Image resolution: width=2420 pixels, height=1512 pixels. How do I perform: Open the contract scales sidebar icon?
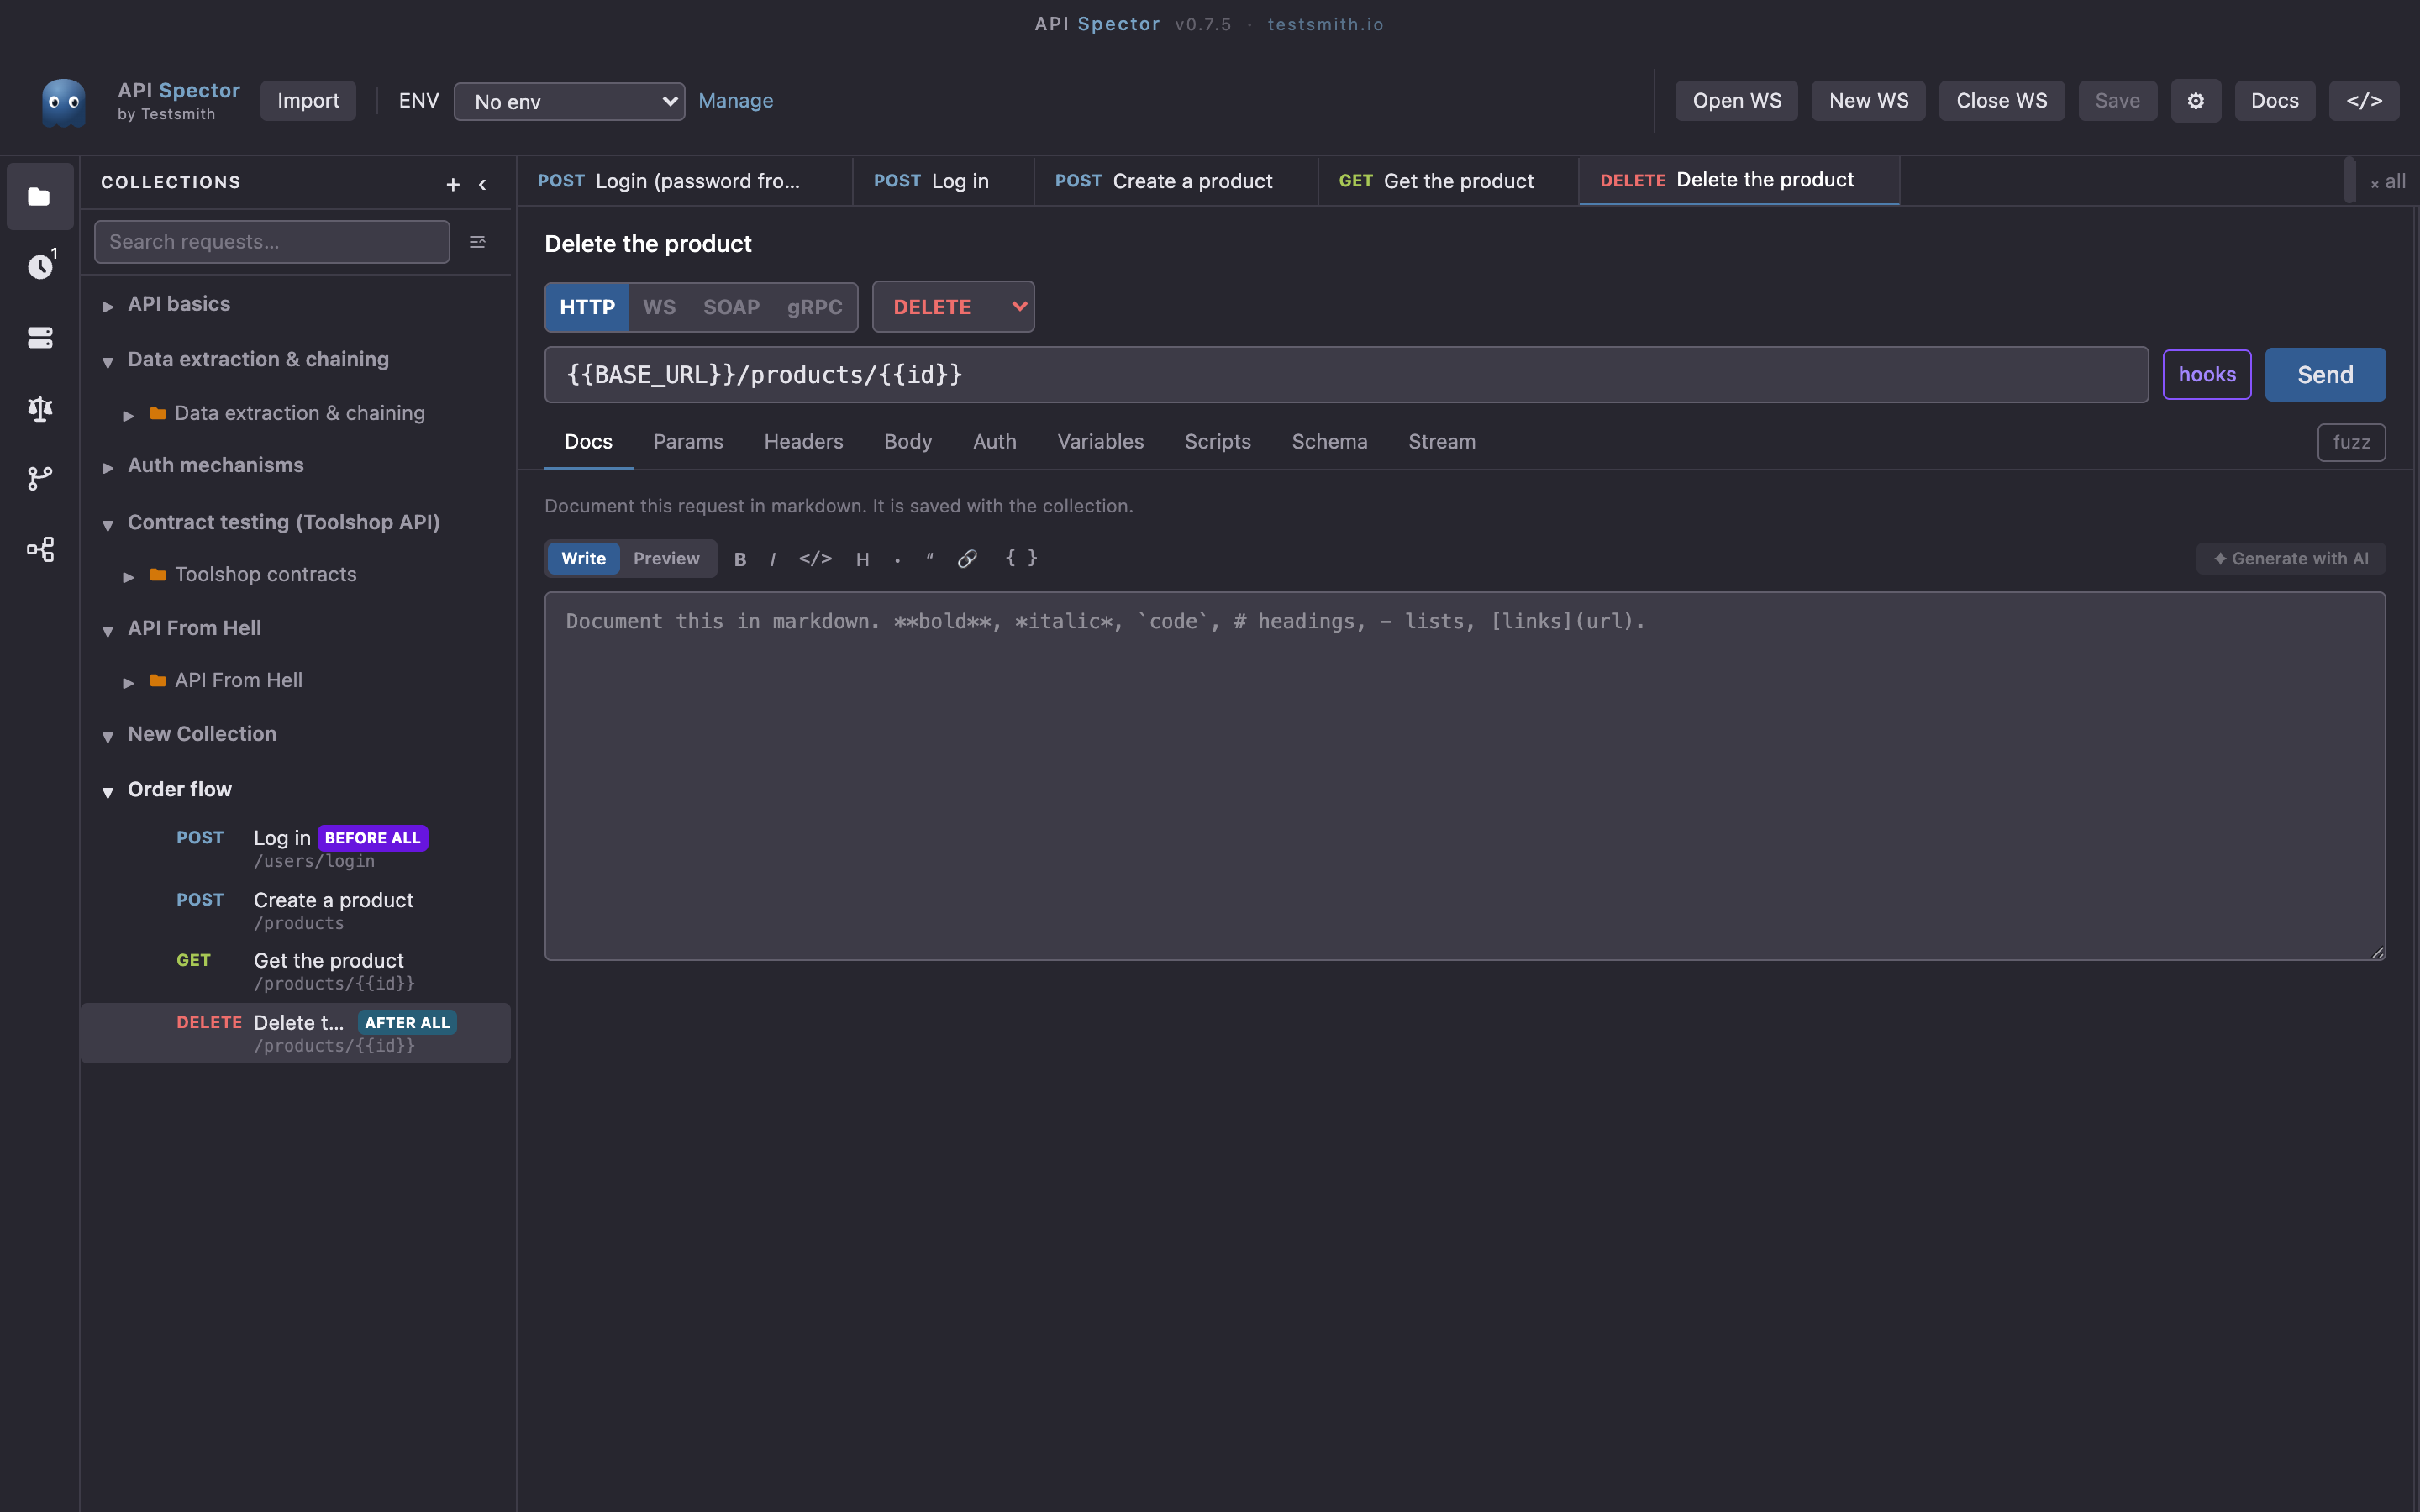40,408
